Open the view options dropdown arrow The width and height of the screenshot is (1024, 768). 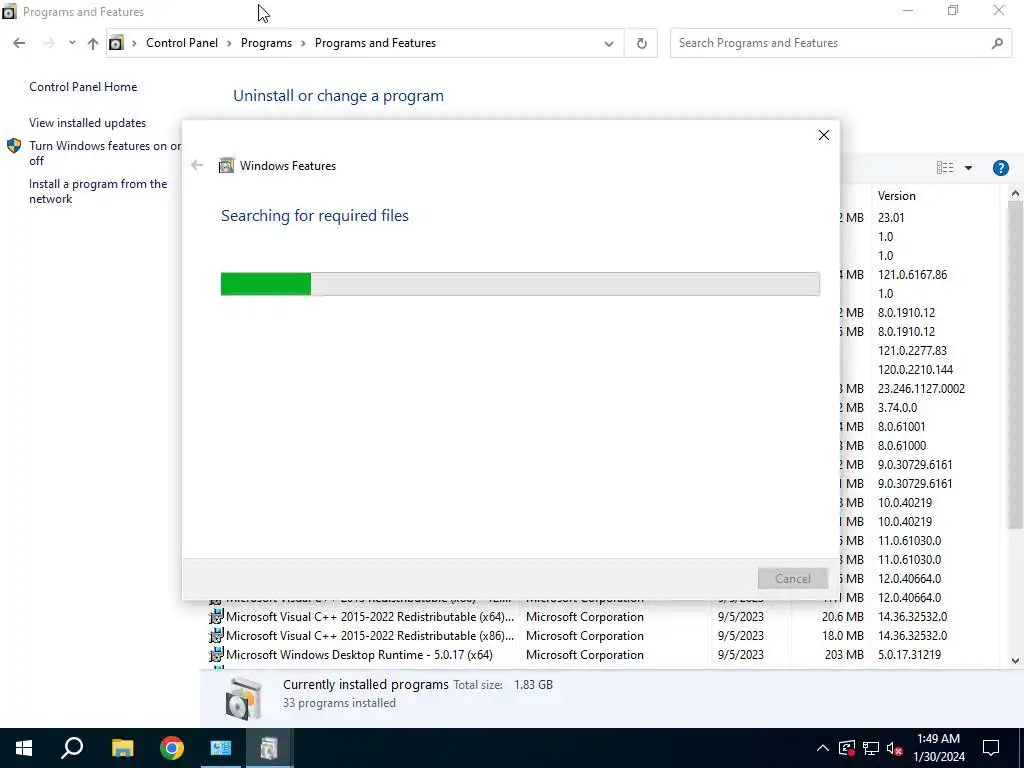click(968, 168)
